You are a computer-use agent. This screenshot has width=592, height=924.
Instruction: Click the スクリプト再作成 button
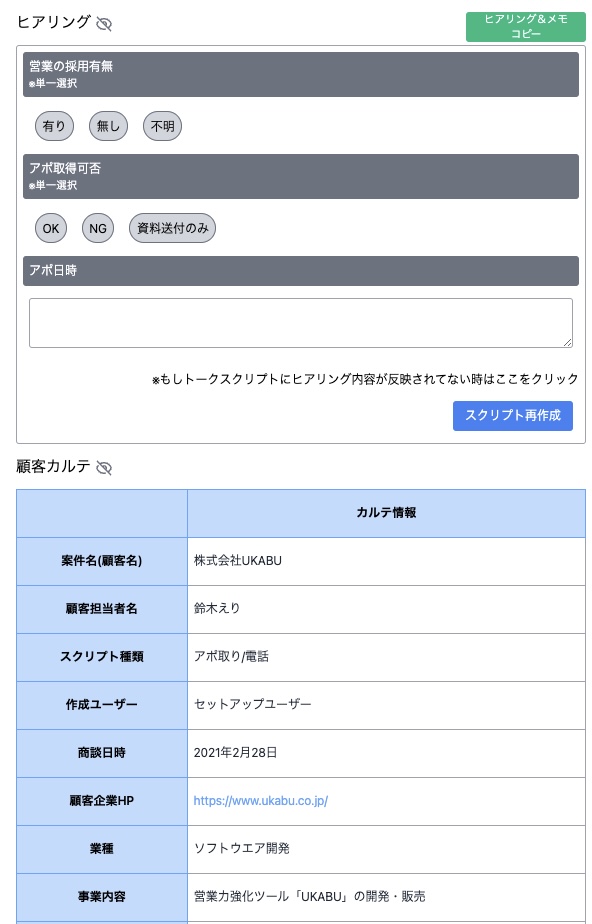[513, 416]
